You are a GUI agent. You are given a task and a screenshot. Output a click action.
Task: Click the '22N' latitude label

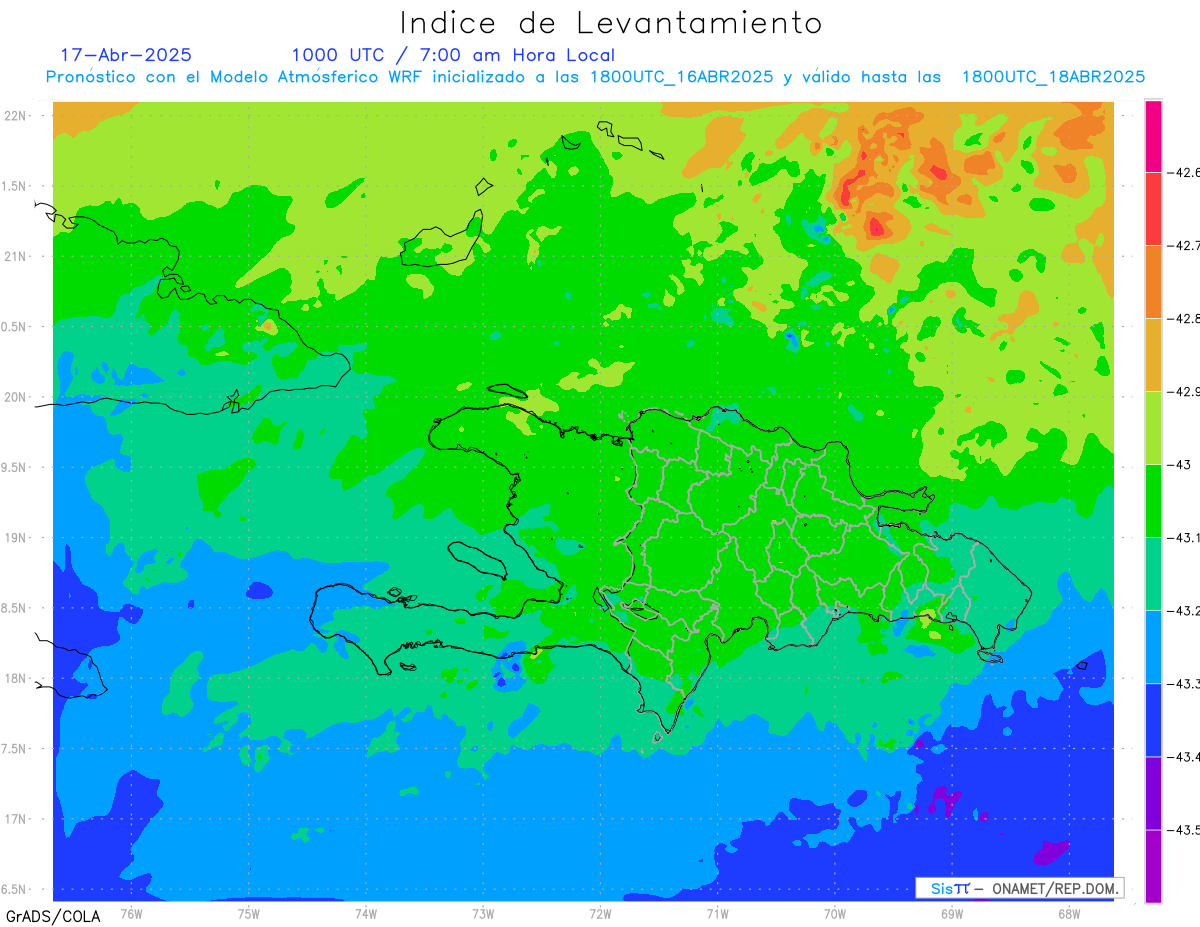click(17, 115)
